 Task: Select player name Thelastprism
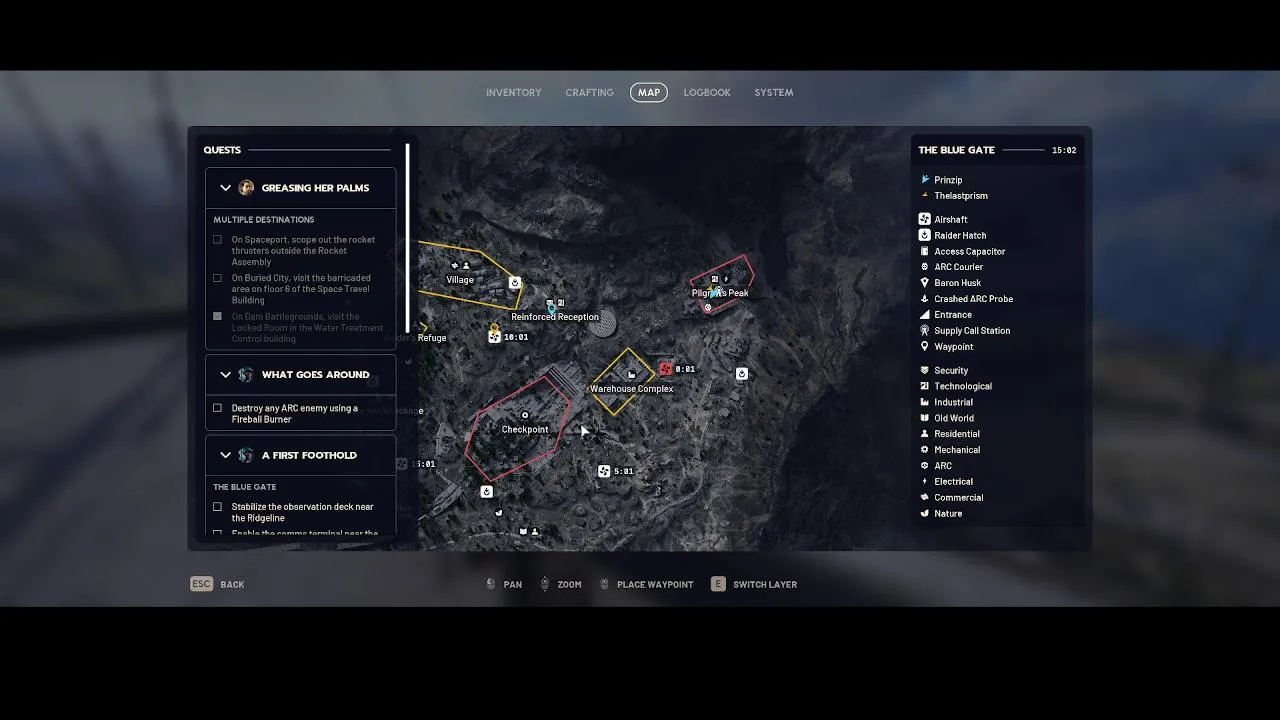coord(961,196)
